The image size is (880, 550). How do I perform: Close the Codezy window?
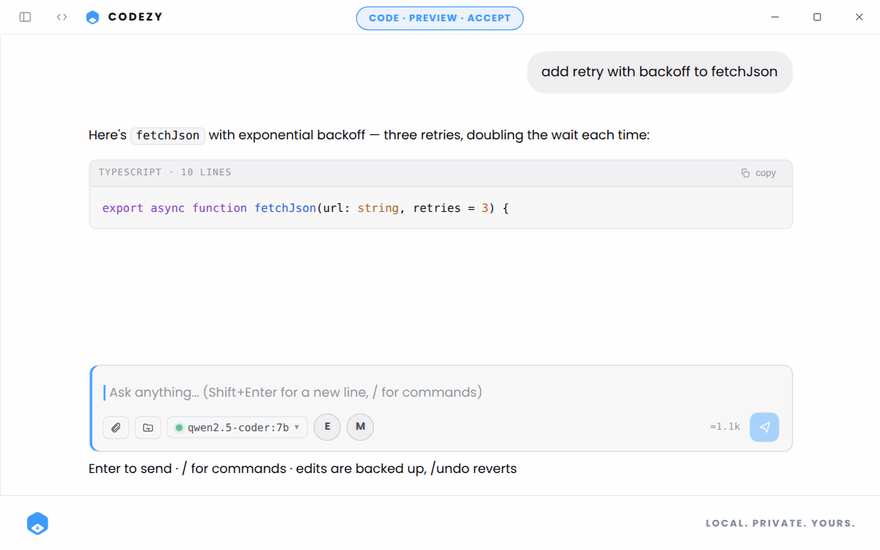coord(859,17)
